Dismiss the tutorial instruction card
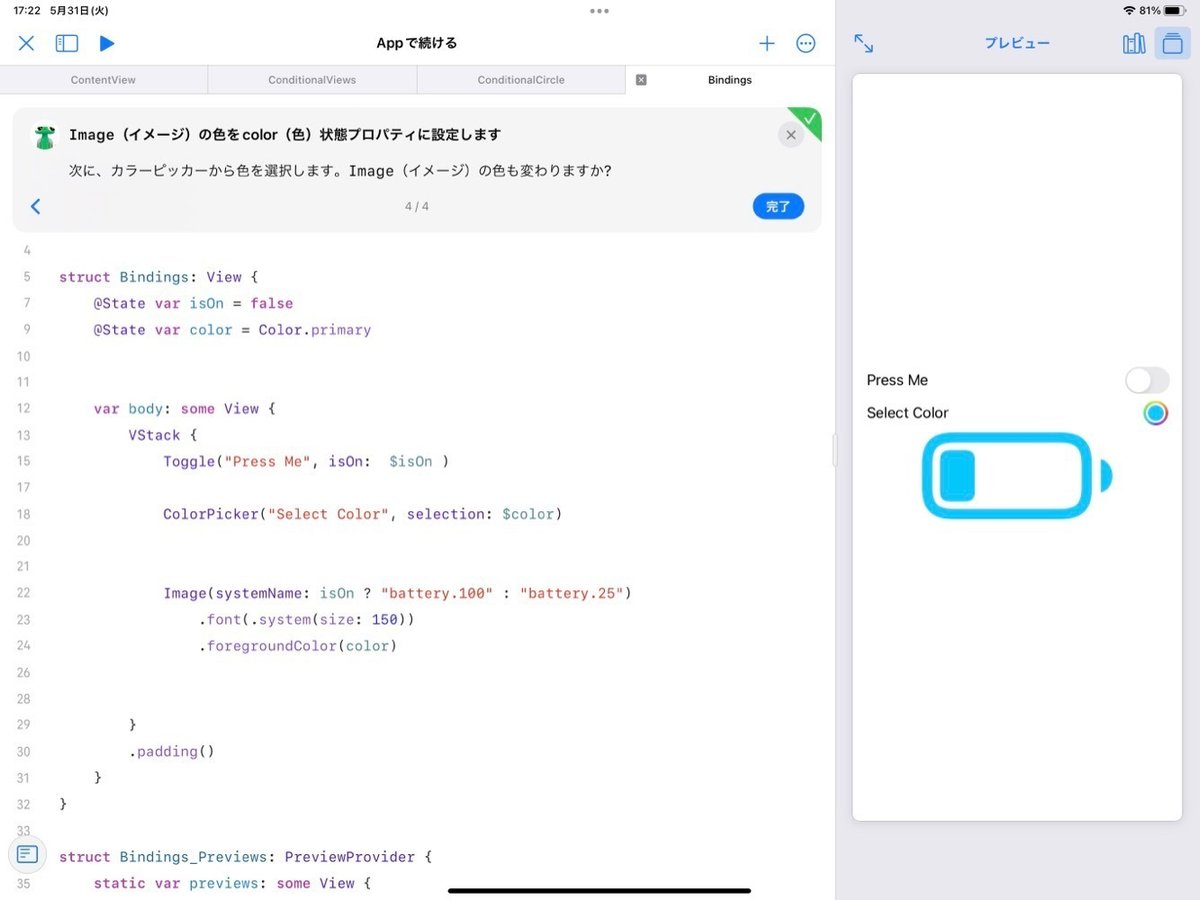1200x900 pixels. [x=791, y=135]
